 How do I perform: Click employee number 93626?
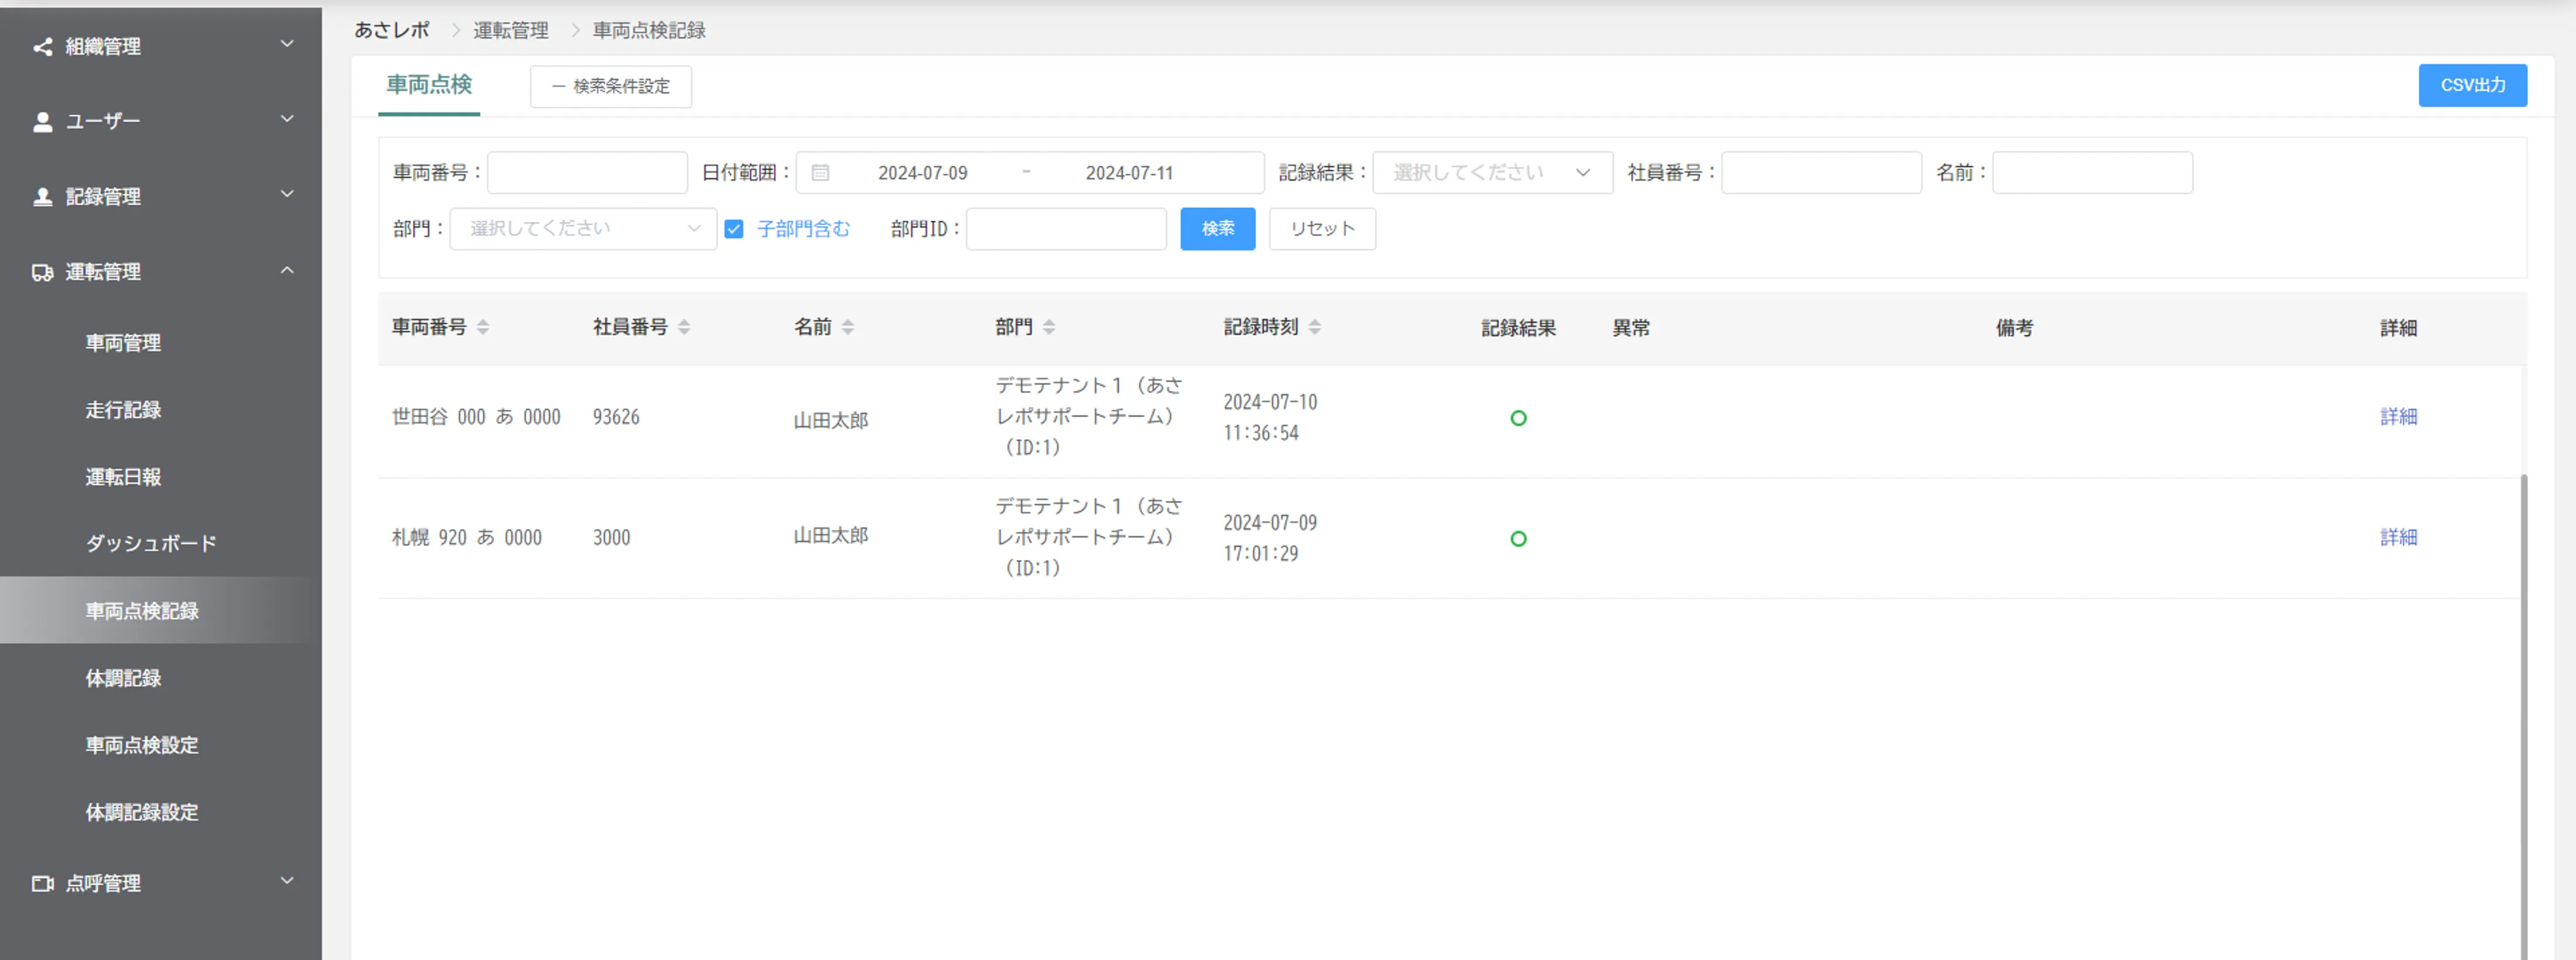[x=616, y=417]
